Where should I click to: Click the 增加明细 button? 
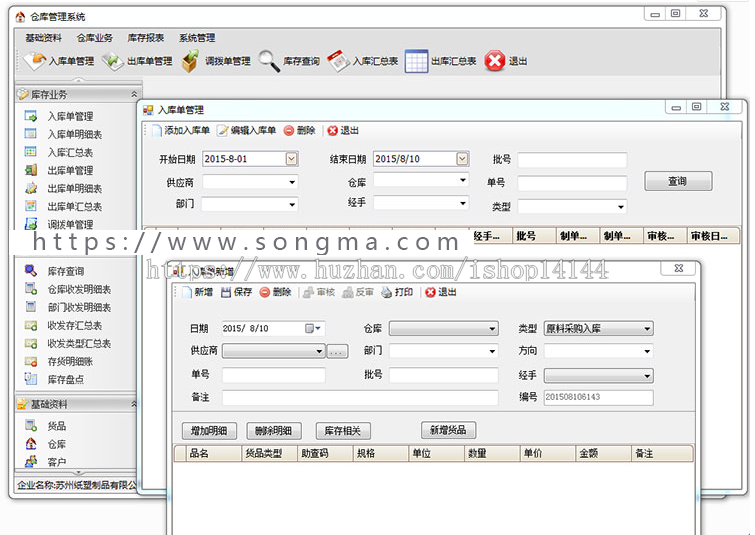tap(209, 431)
